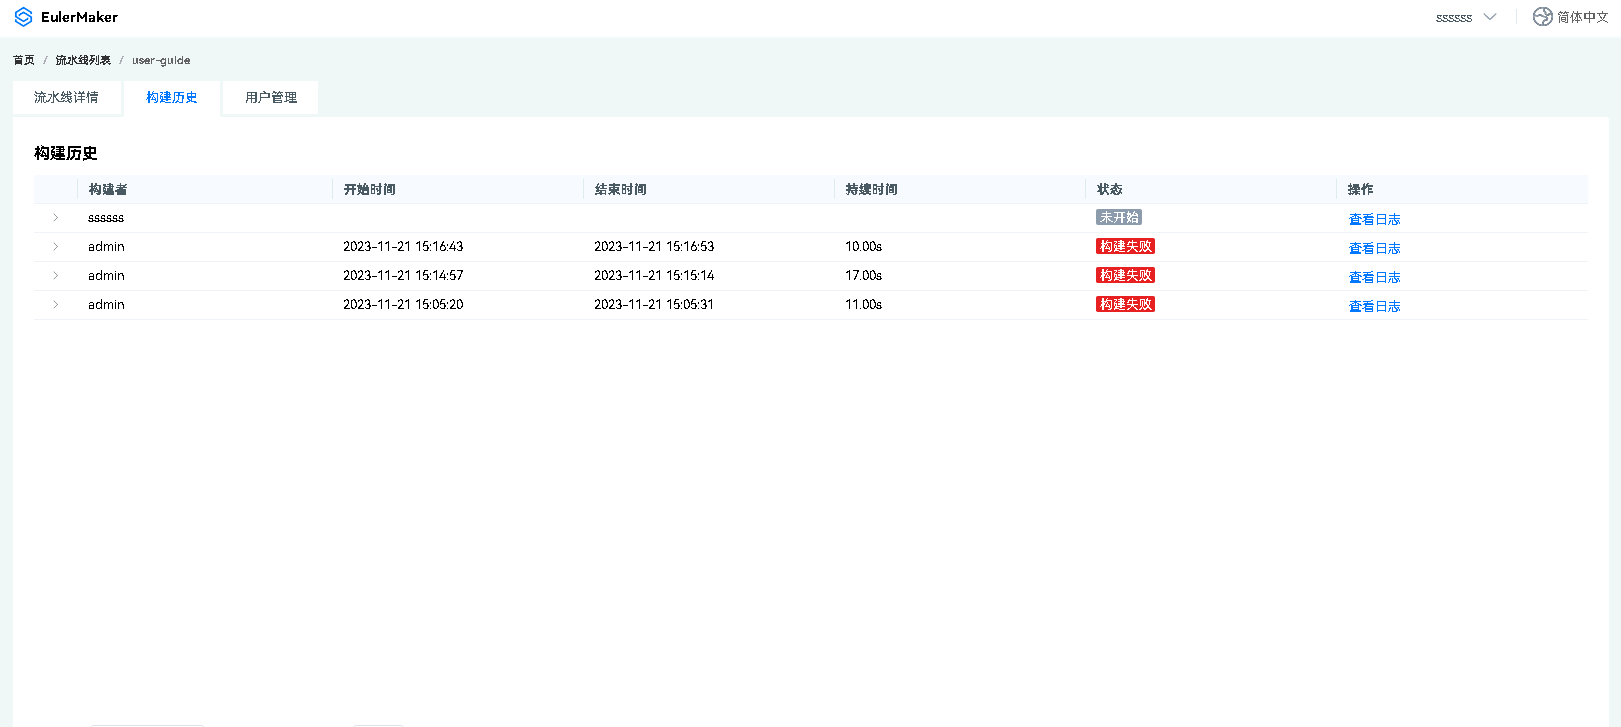Open 查看日志 for the 15:14:57 build

click(x=1374, y=278)
